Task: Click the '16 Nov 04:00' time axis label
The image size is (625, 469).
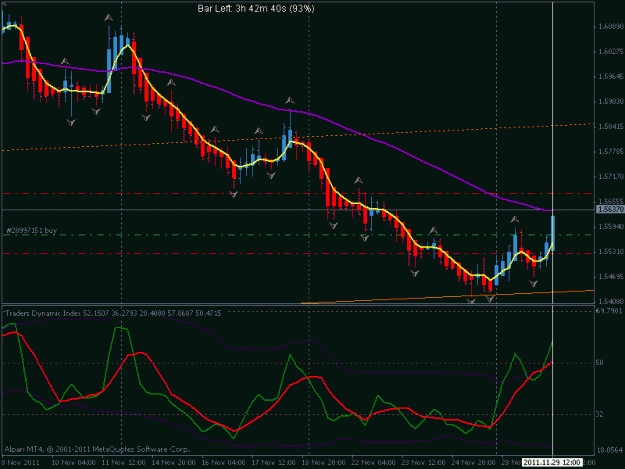Action: [x=224, y=462]
